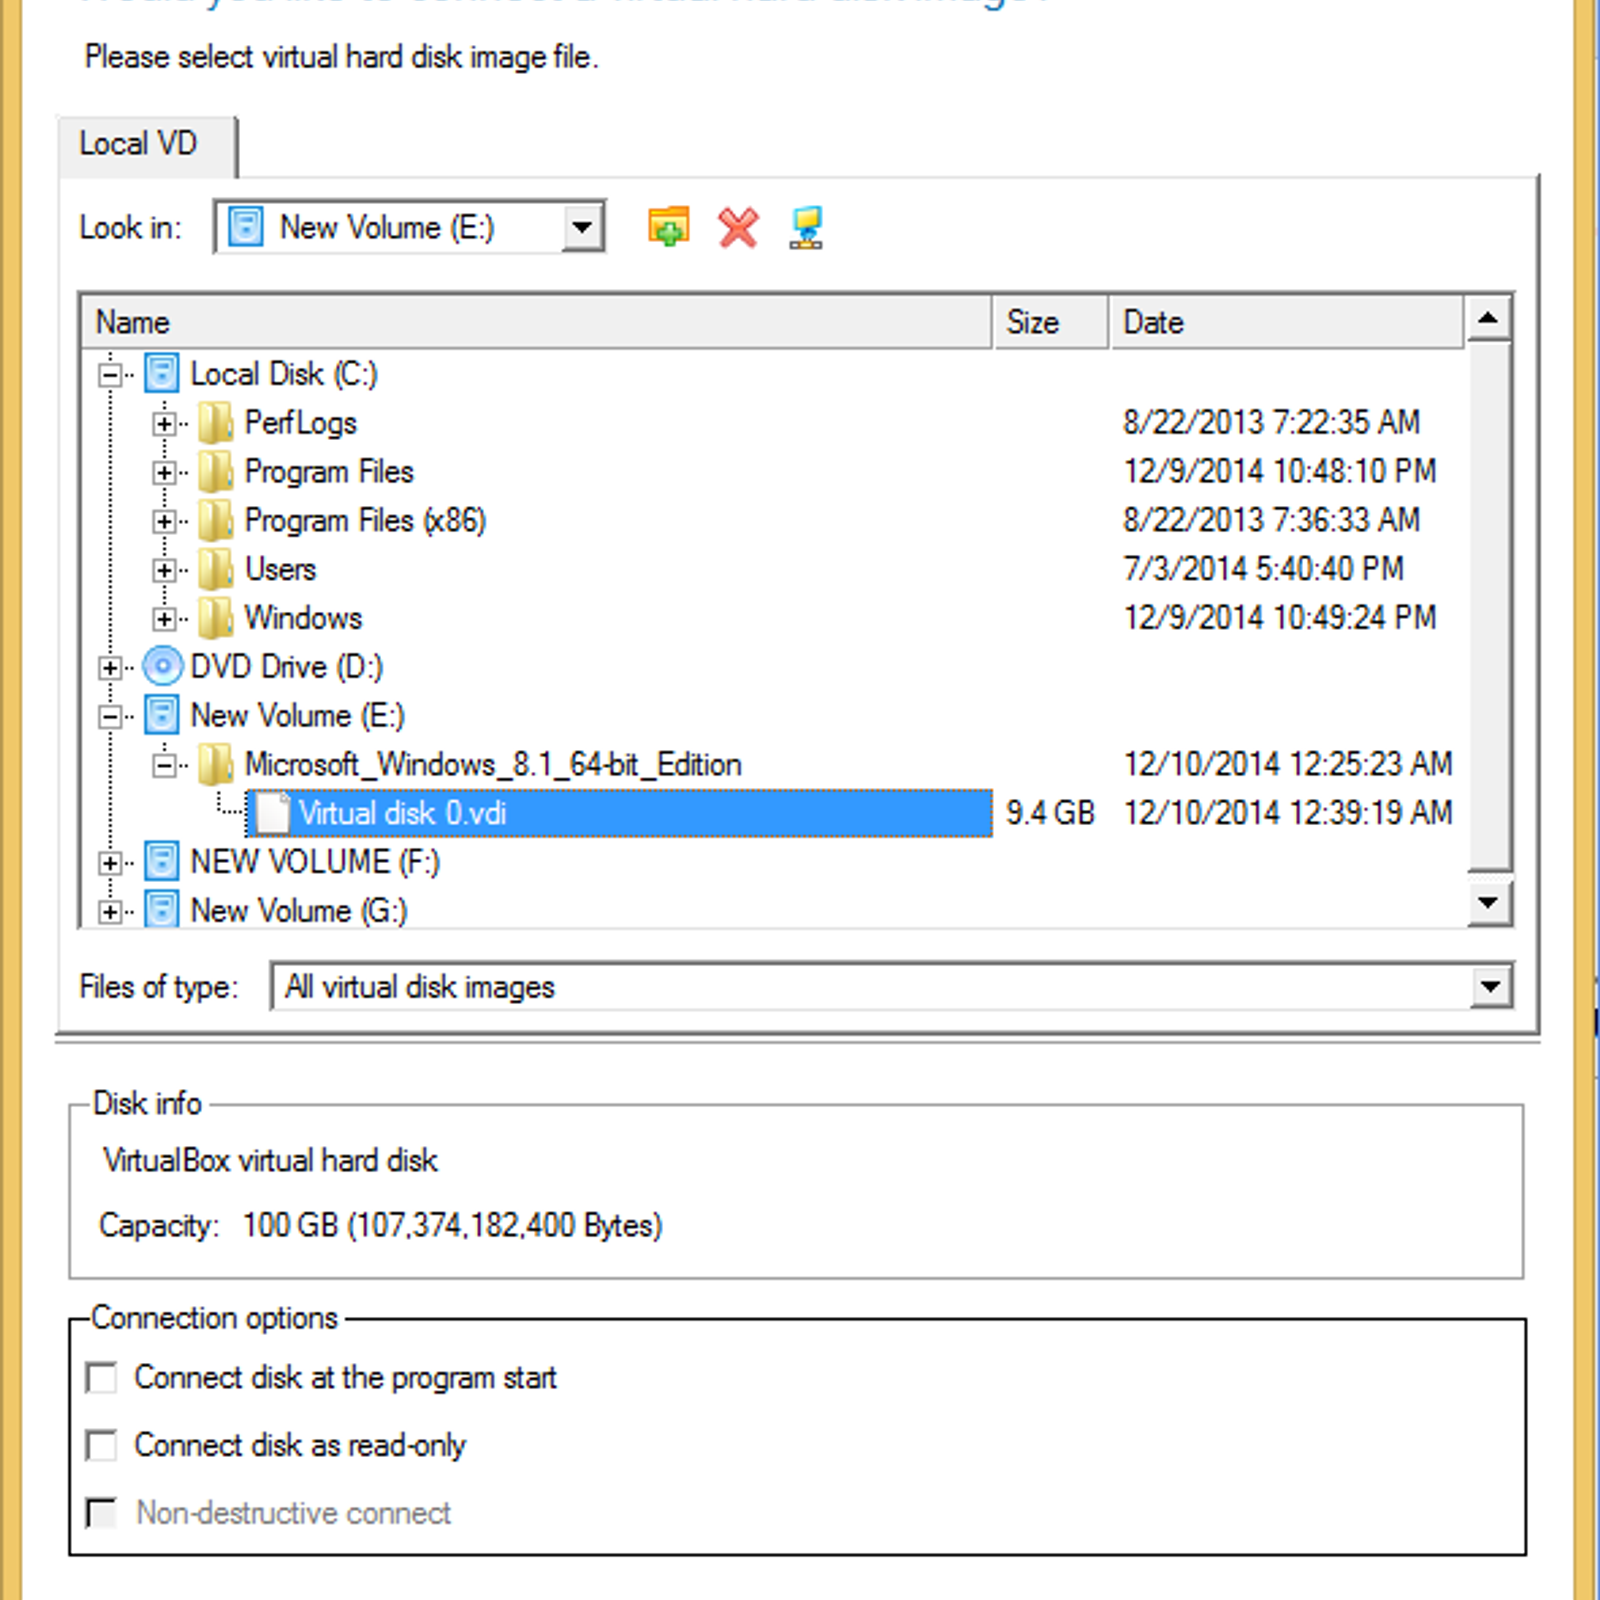Select the DVD Drive (D:) disc icon
The height and width of the screenshot is (1600, 1600).
coord(163,666)
